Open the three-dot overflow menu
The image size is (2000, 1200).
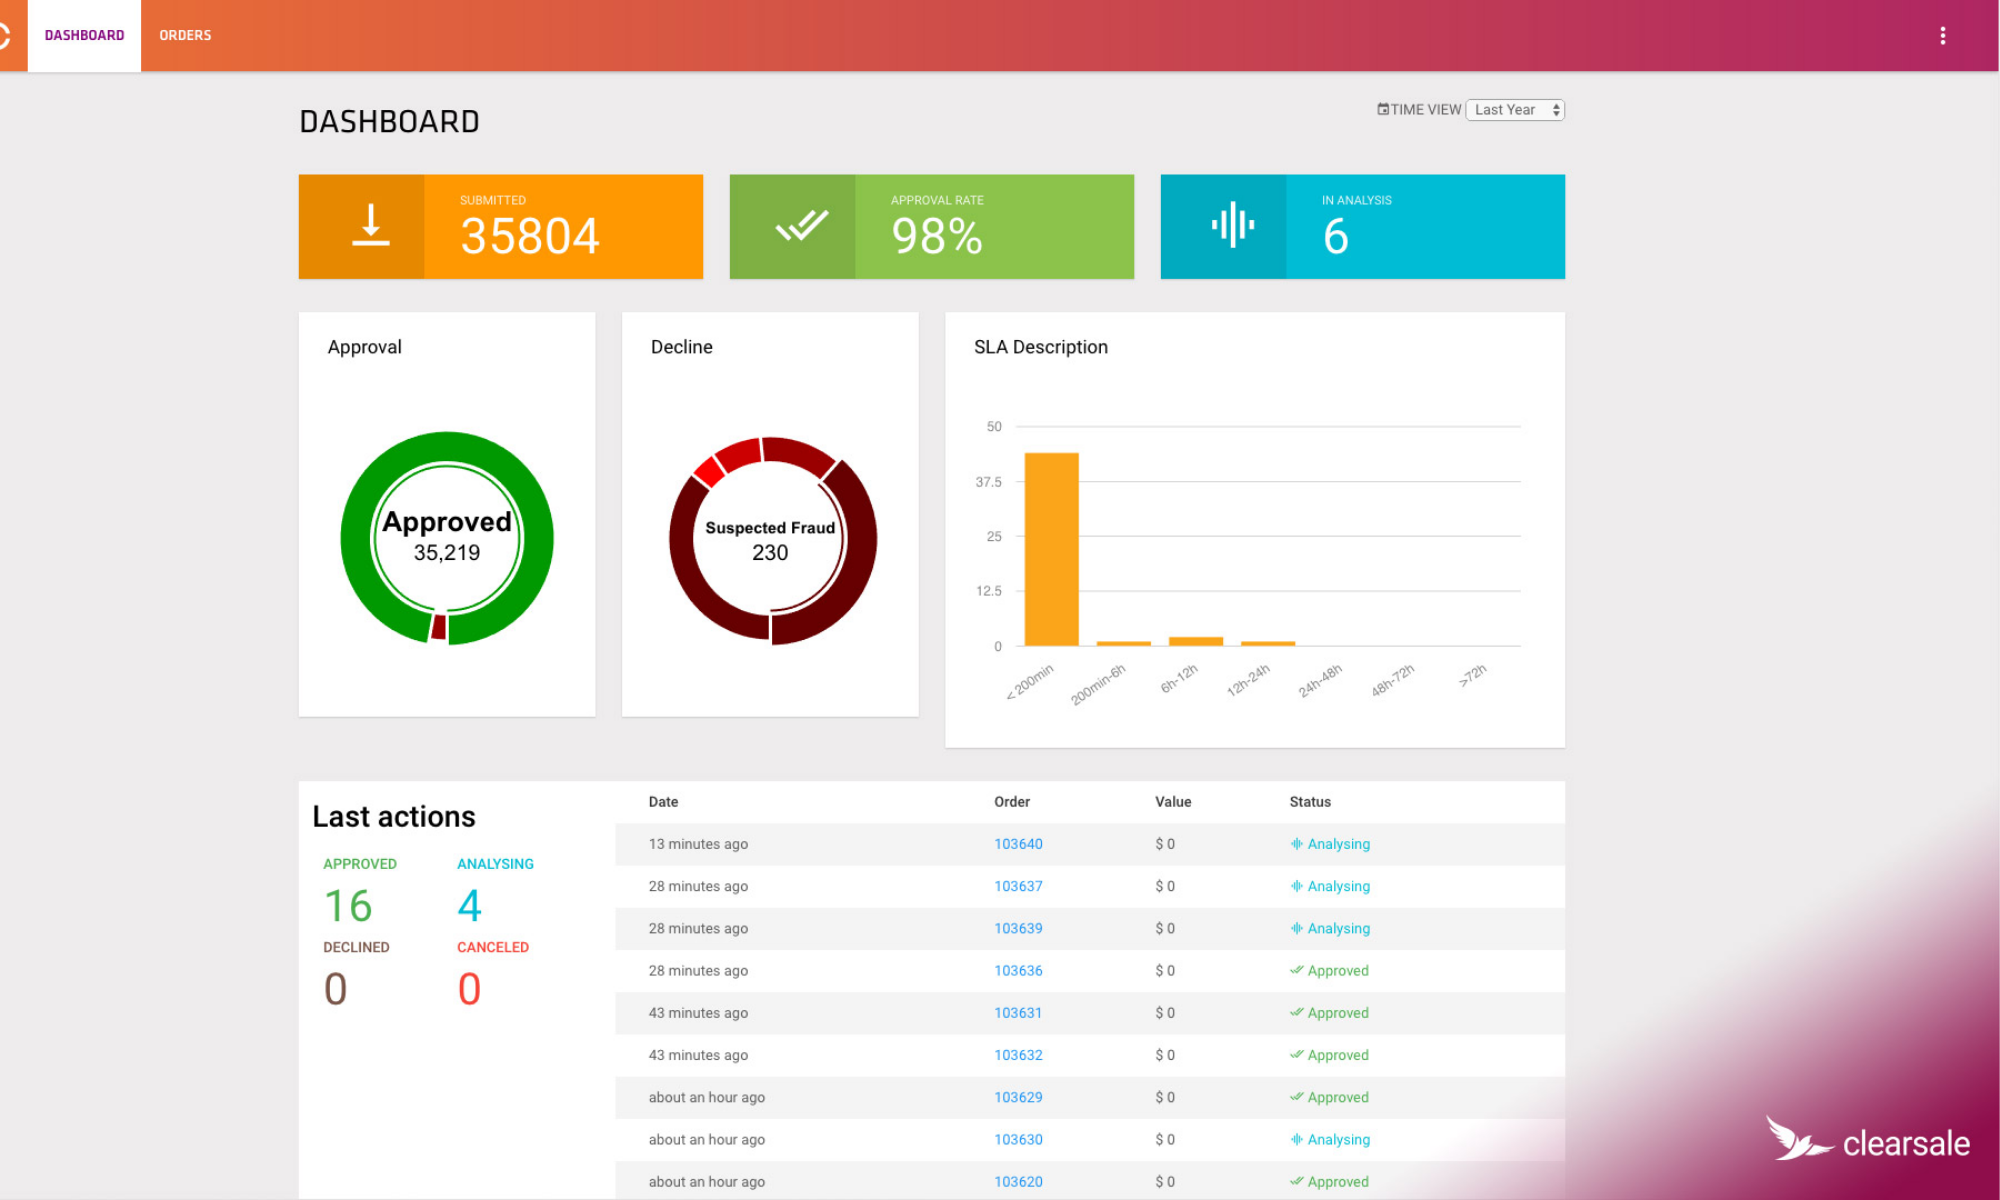[1942, 36]
